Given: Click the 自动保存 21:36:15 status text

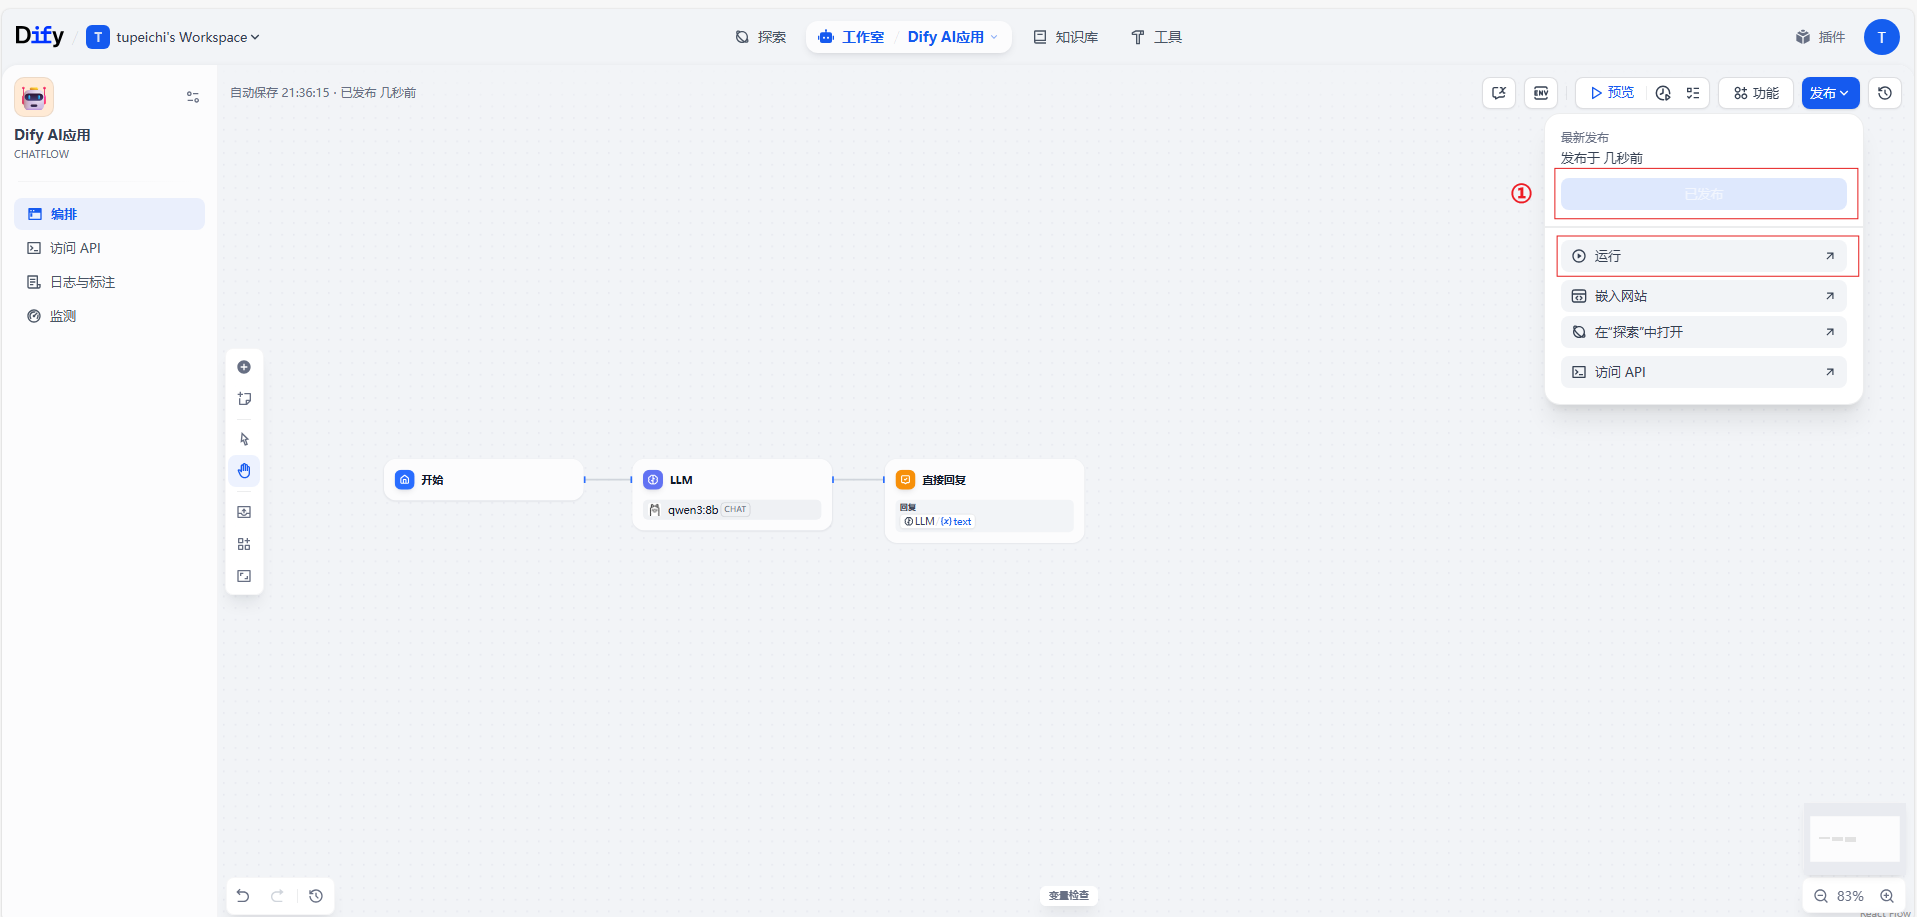Looking at the screenshot, I should click(x=280, y=93).
